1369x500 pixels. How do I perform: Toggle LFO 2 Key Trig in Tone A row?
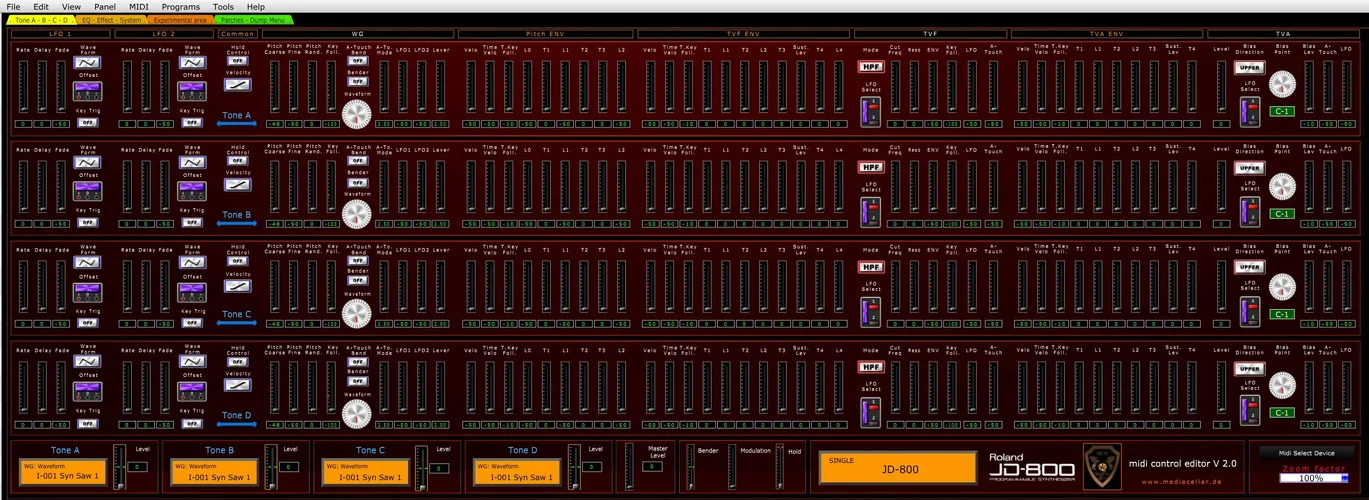pyautogui.click(x=191, y=122)
